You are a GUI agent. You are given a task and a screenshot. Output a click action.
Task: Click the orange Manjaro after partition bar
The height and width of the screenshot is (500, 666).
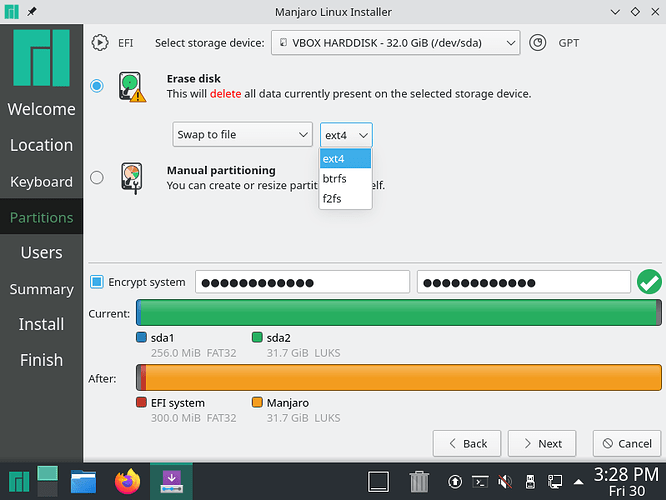point(404,377)
